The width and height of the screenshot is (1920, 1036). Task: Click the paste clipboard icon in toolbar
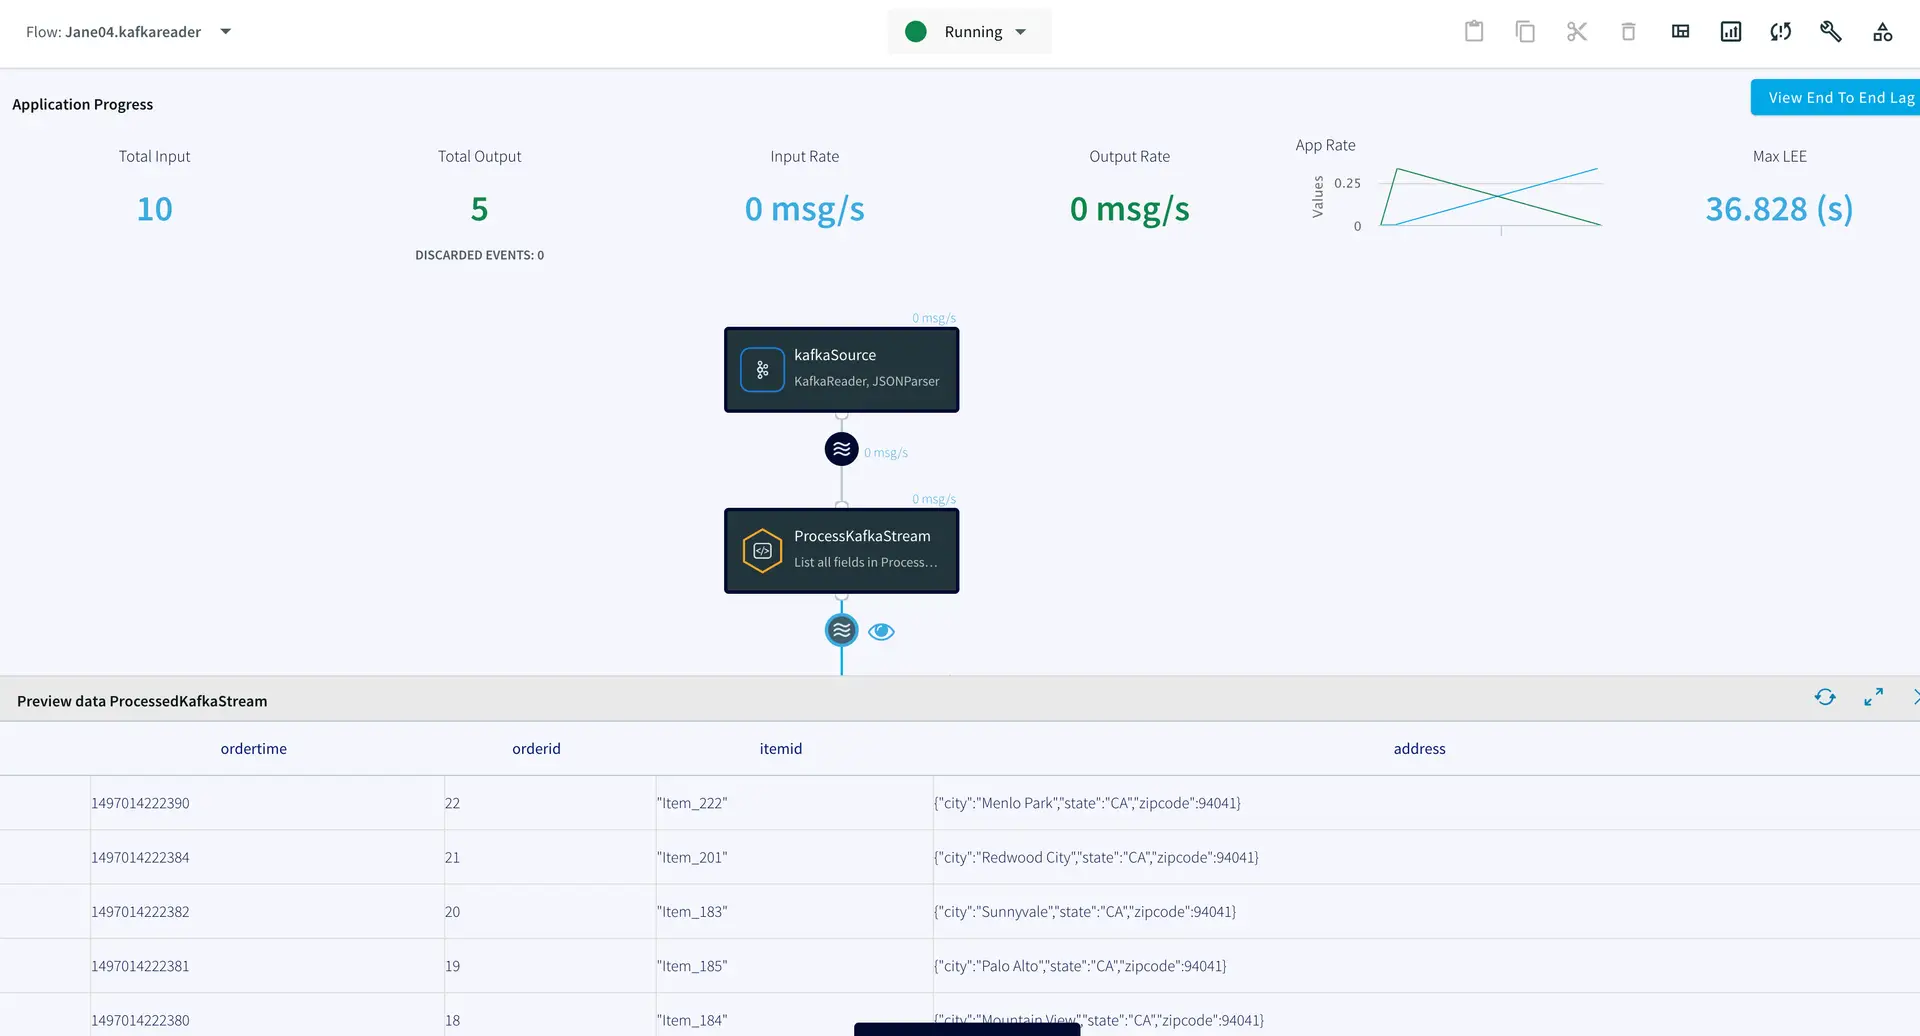[x=1473, y=32]
